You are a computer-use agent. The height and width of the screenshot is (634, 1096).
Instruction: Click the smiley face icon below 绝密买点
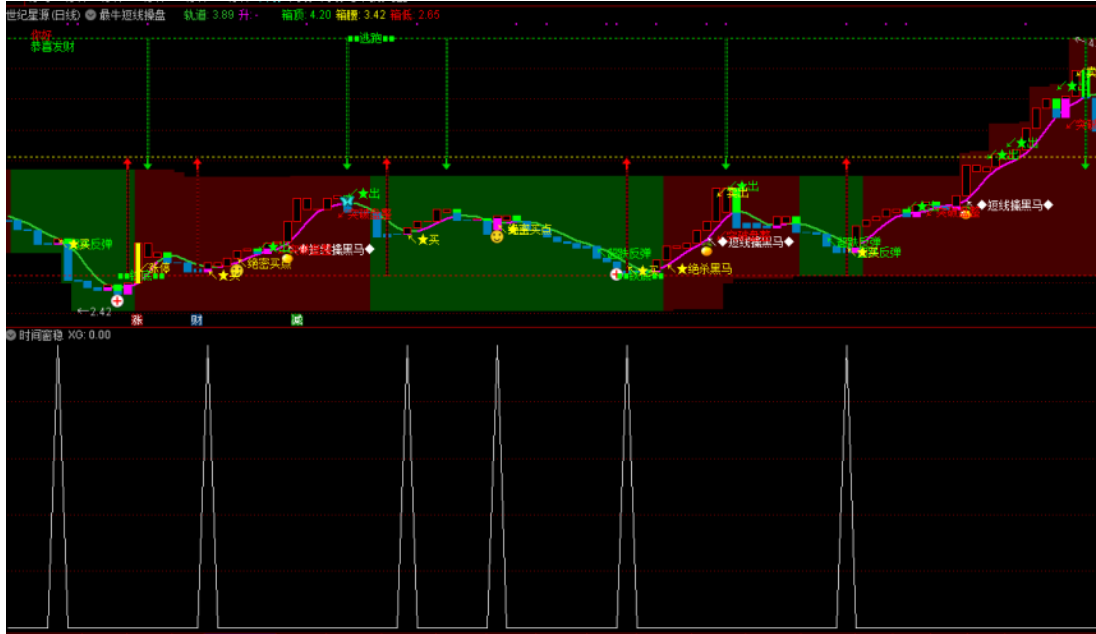(237, 271)
